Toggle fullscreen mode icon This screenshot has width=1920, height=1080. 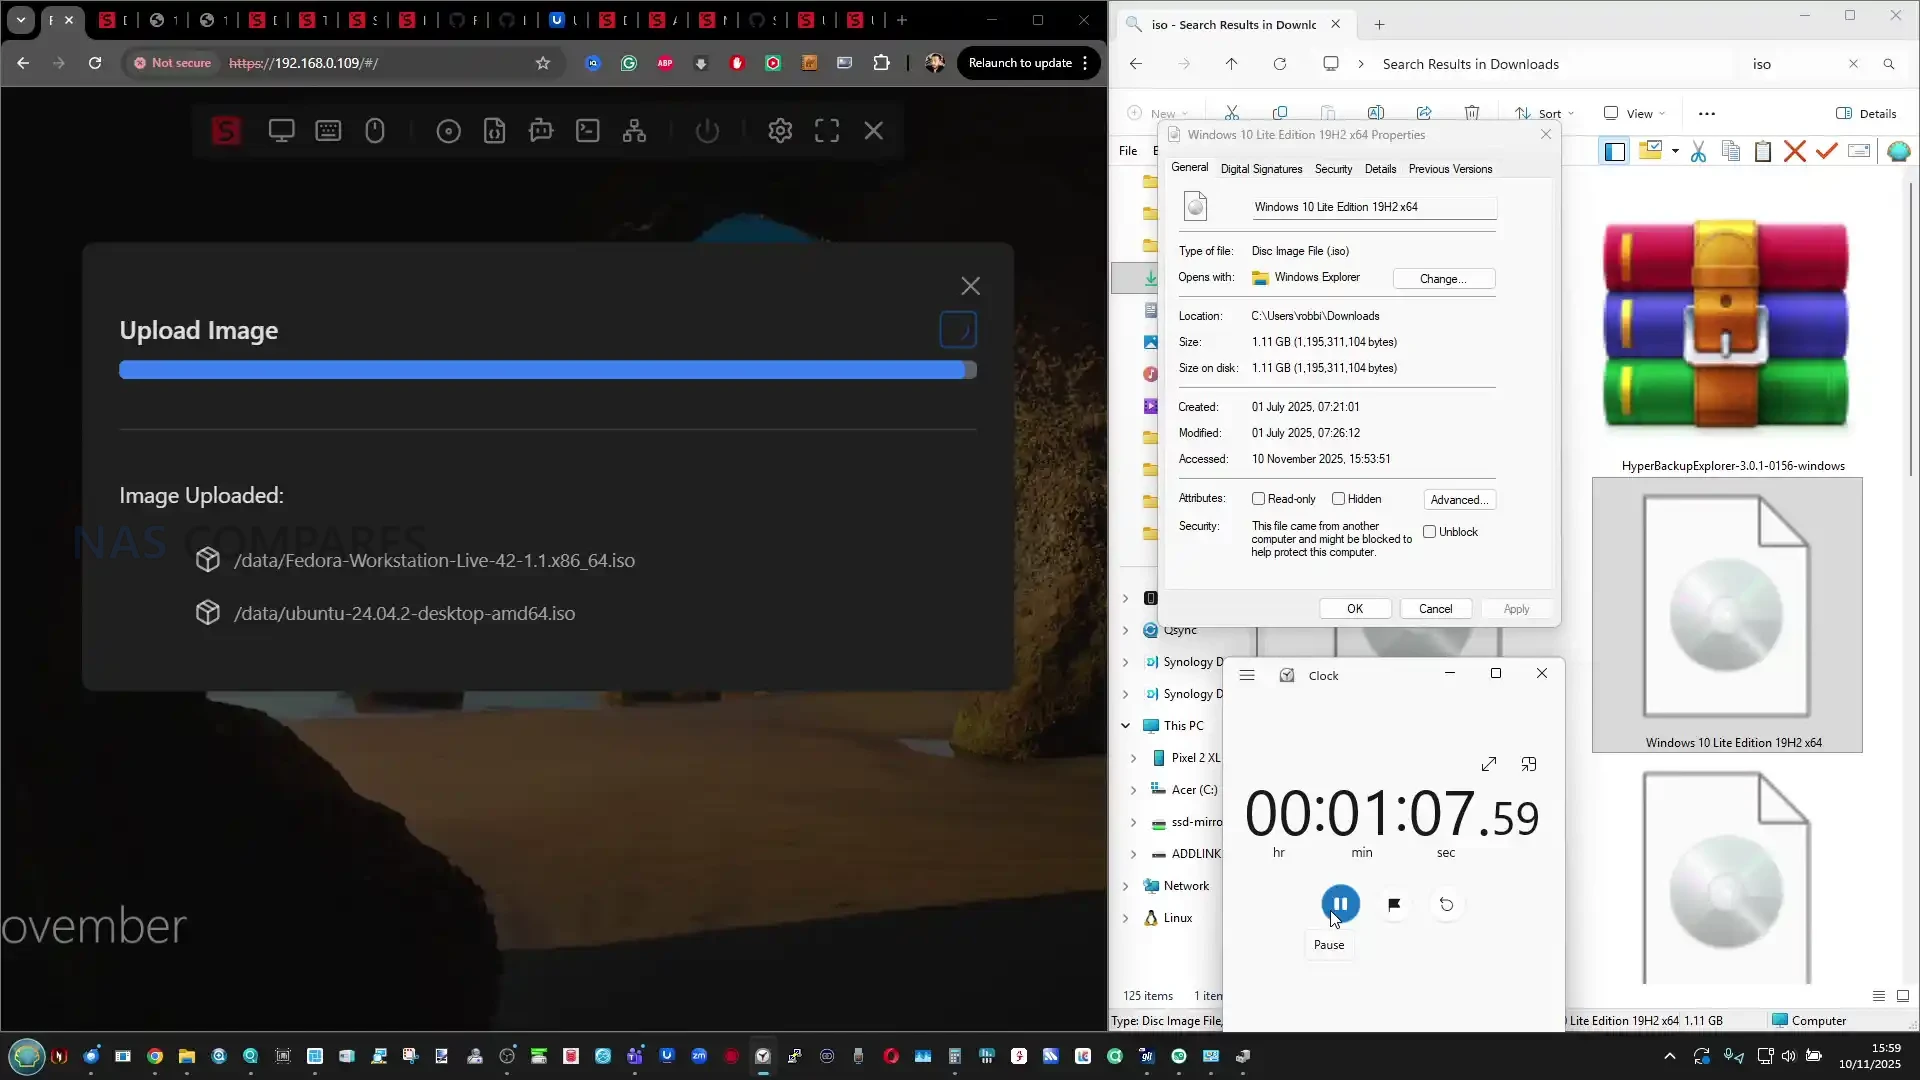(x=827, y=131)
